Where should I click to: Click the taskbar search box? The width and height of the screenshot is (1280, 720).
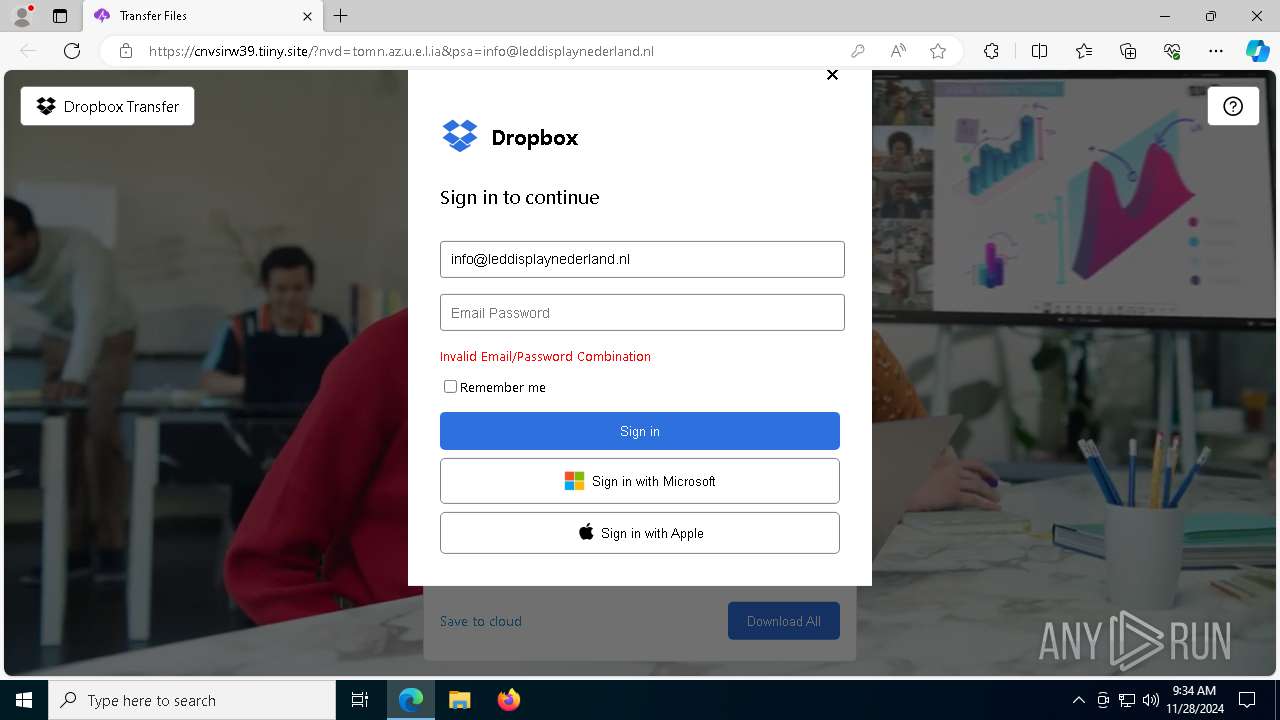(192, 700)
